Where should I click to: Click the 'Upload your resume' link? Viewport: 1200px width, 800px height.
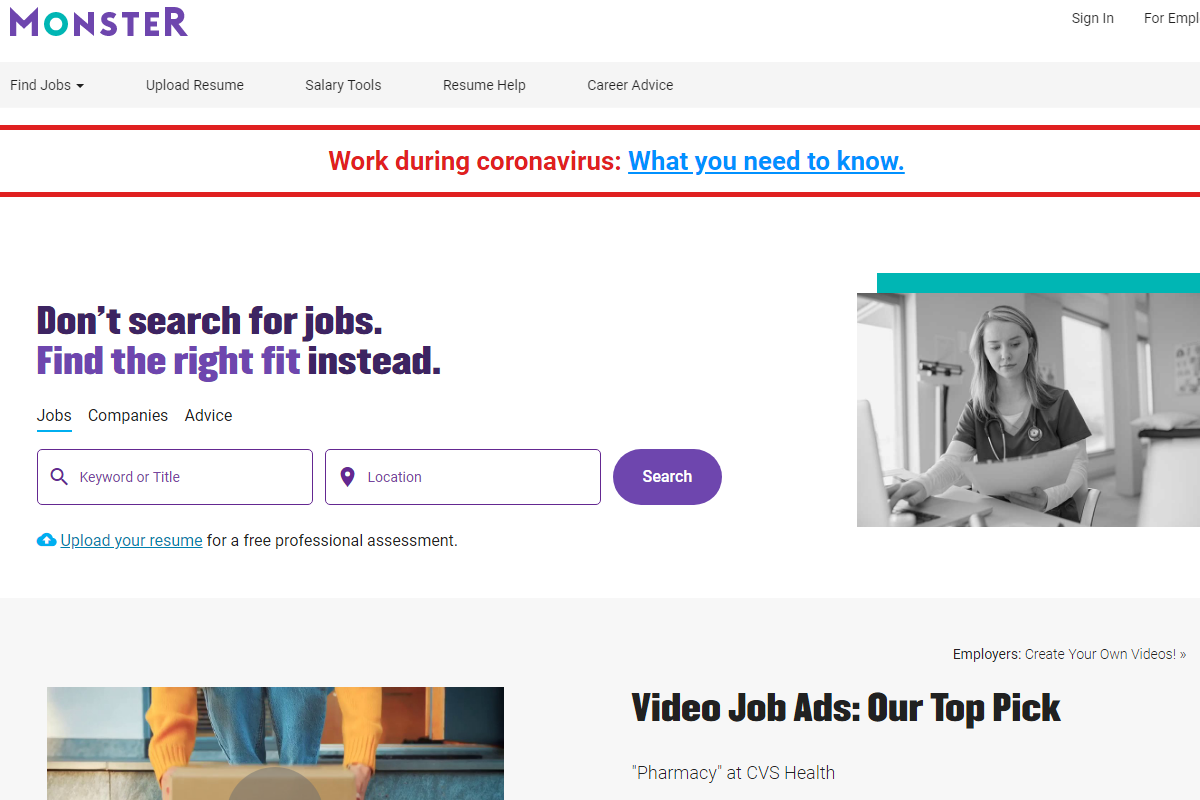(131, 540)
